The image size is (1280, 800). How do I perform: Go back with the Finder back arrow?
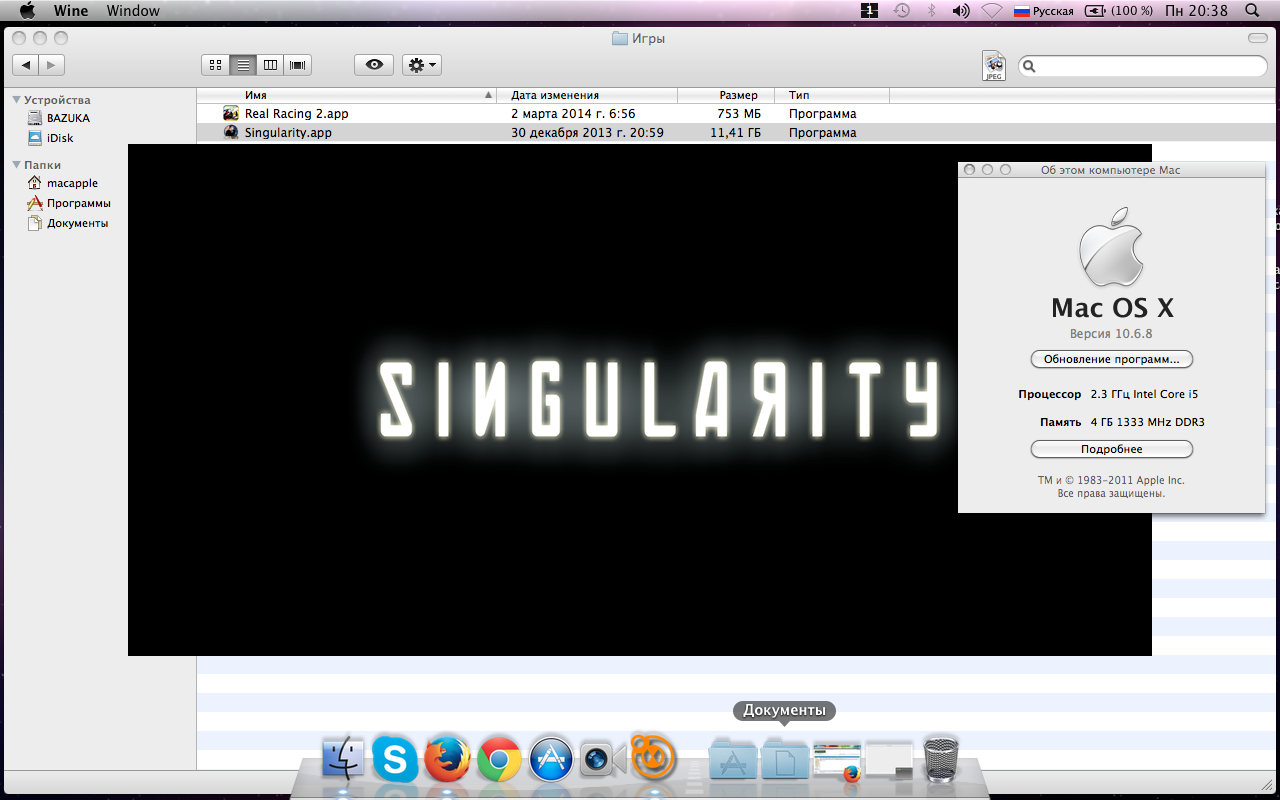click(25, 65)
